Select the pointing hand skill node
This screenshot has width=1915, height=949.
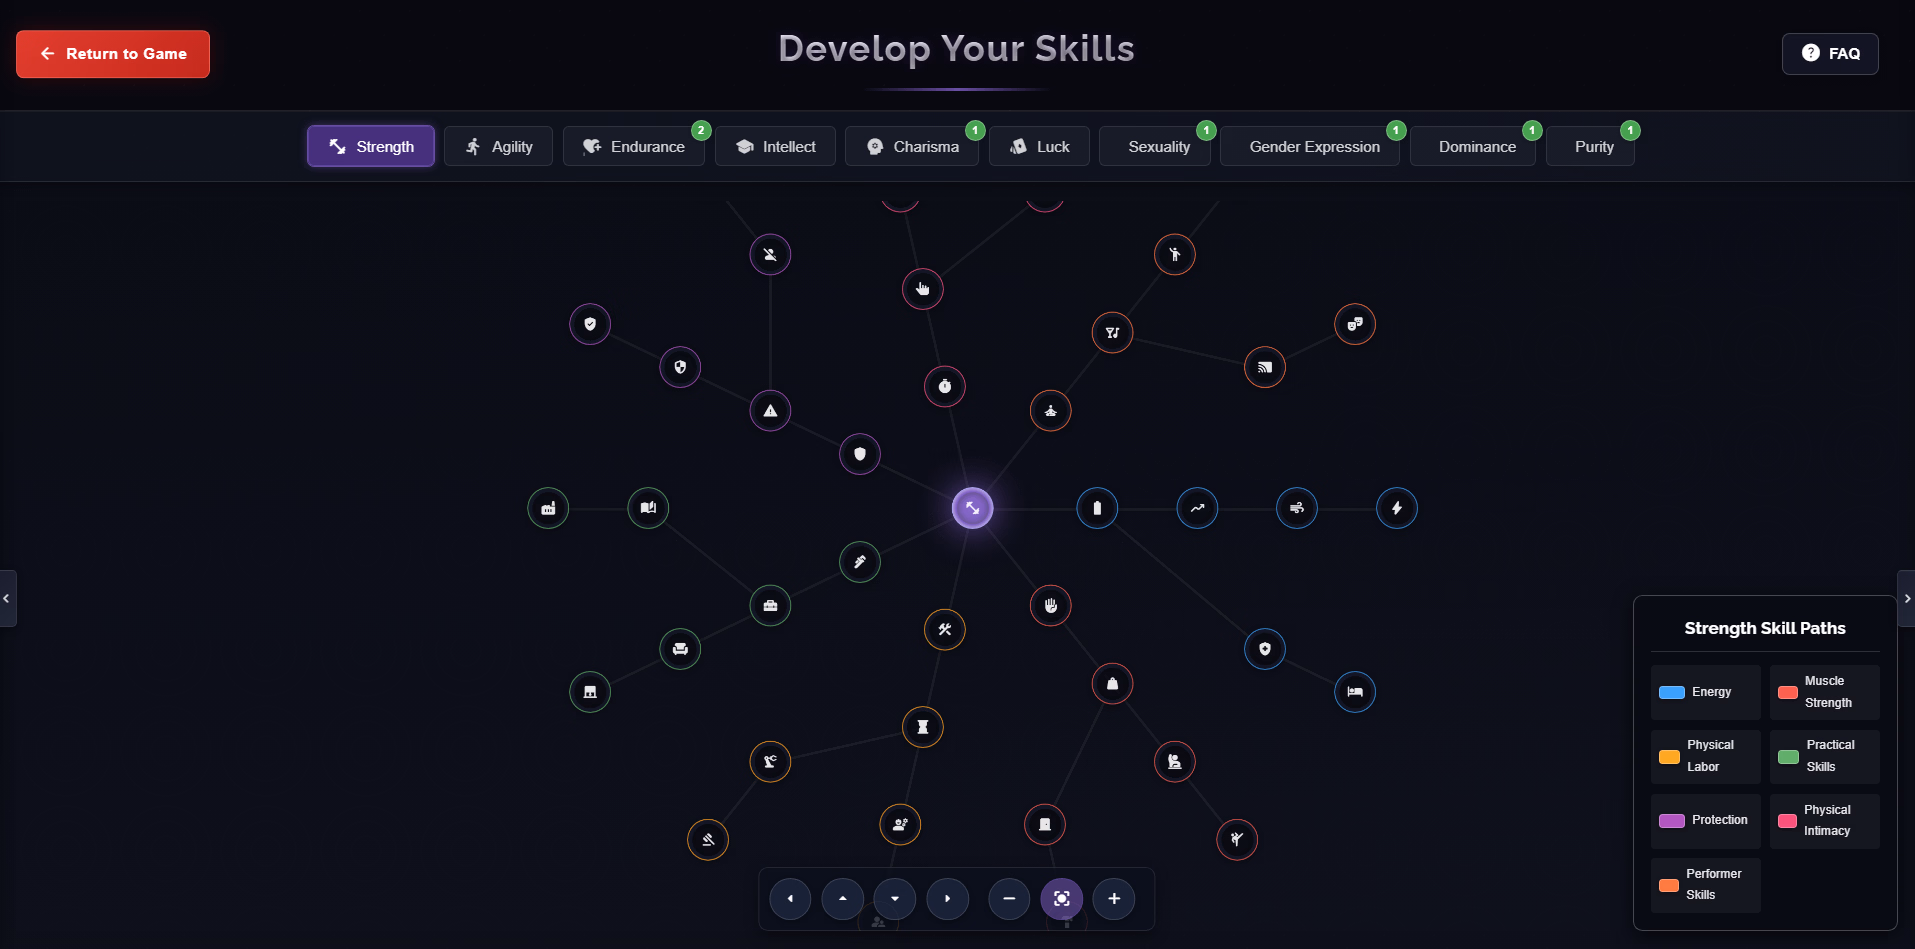pyautogui.click(x=923, y=289)
